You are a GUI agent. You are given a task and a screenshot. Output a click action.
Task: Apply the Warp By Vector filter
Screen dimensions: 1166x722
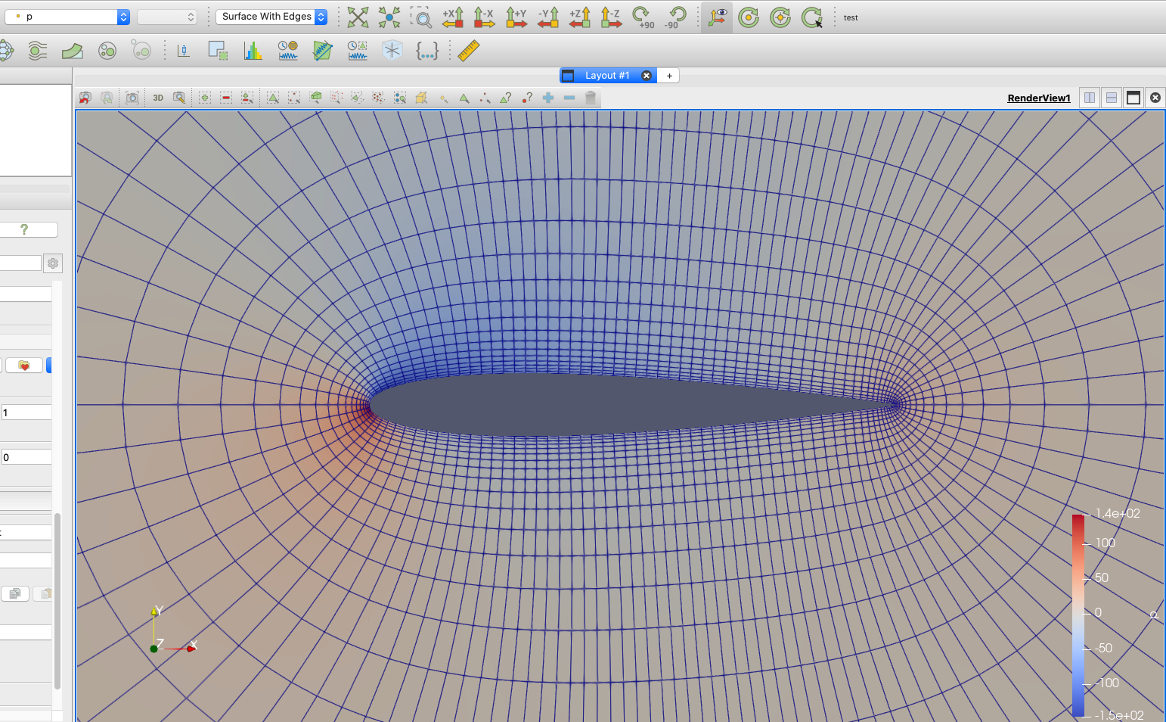pos(72,51)
